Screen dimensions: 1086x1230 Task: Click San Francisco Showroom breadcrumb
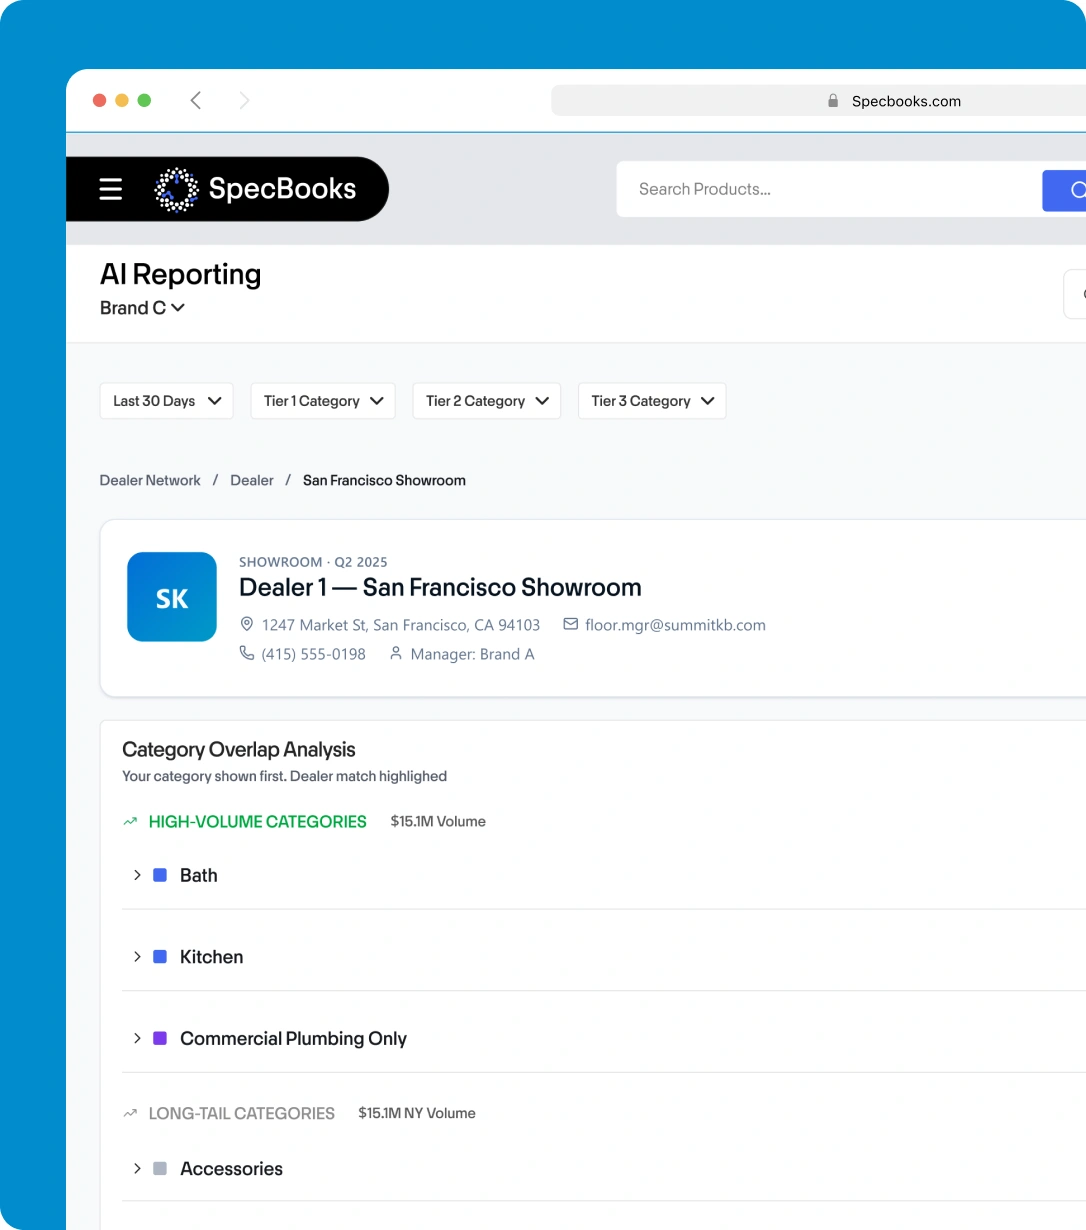coord(384,480)
